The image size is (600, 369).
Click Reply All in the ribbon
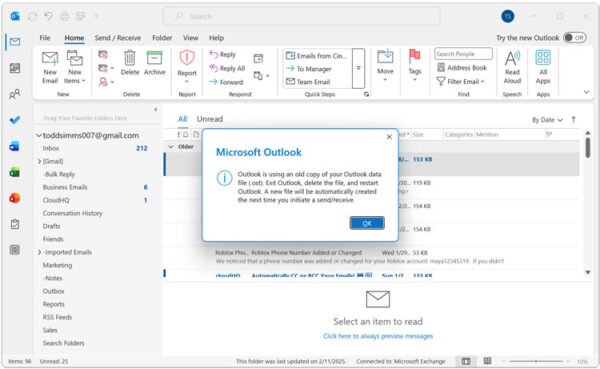coord(227,68)
